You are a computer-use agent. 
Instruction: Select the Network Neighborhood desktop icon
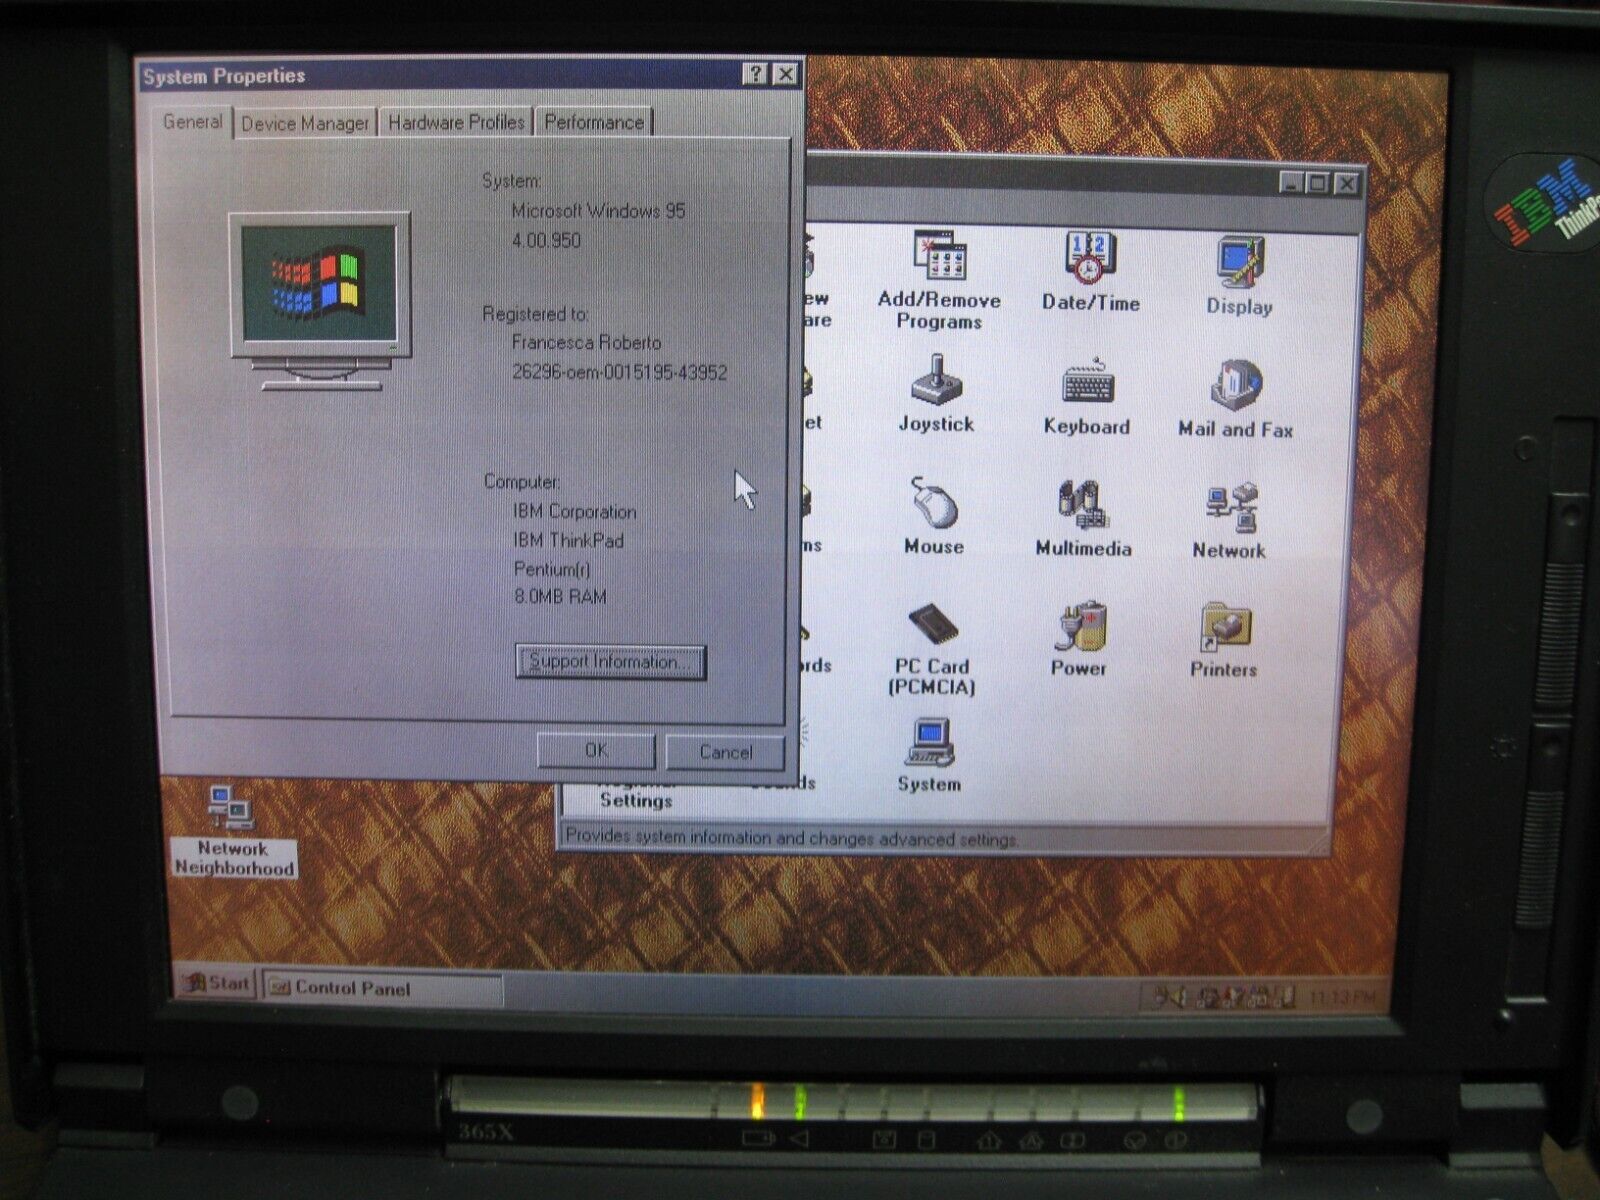coord(234,832)
